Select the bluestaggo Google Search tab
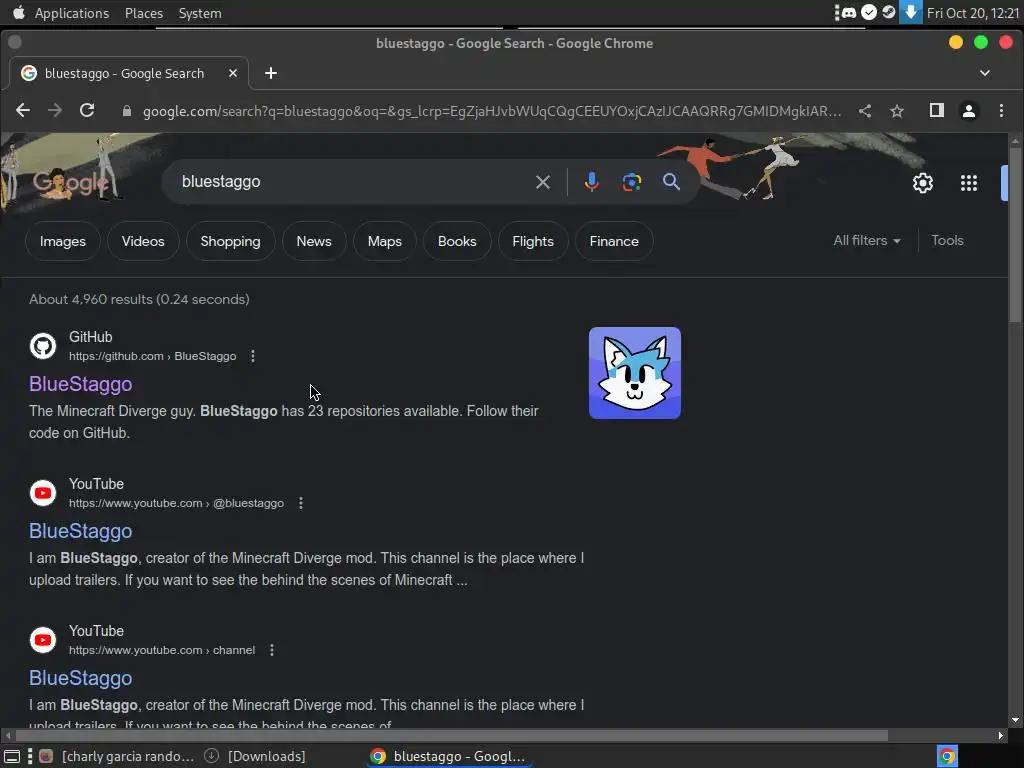1024x768 pixels. pos(124,73)
